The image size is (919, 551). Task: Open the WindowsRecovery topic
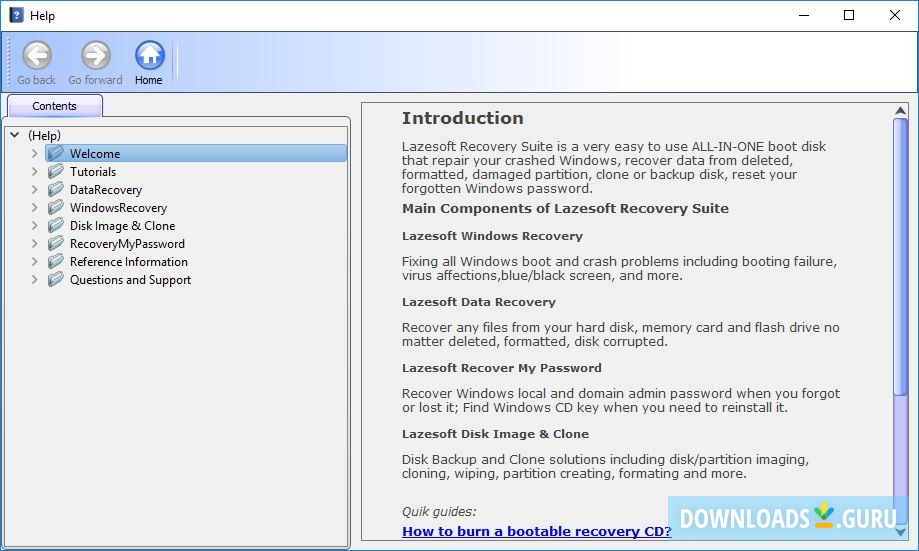click(118, 208)
